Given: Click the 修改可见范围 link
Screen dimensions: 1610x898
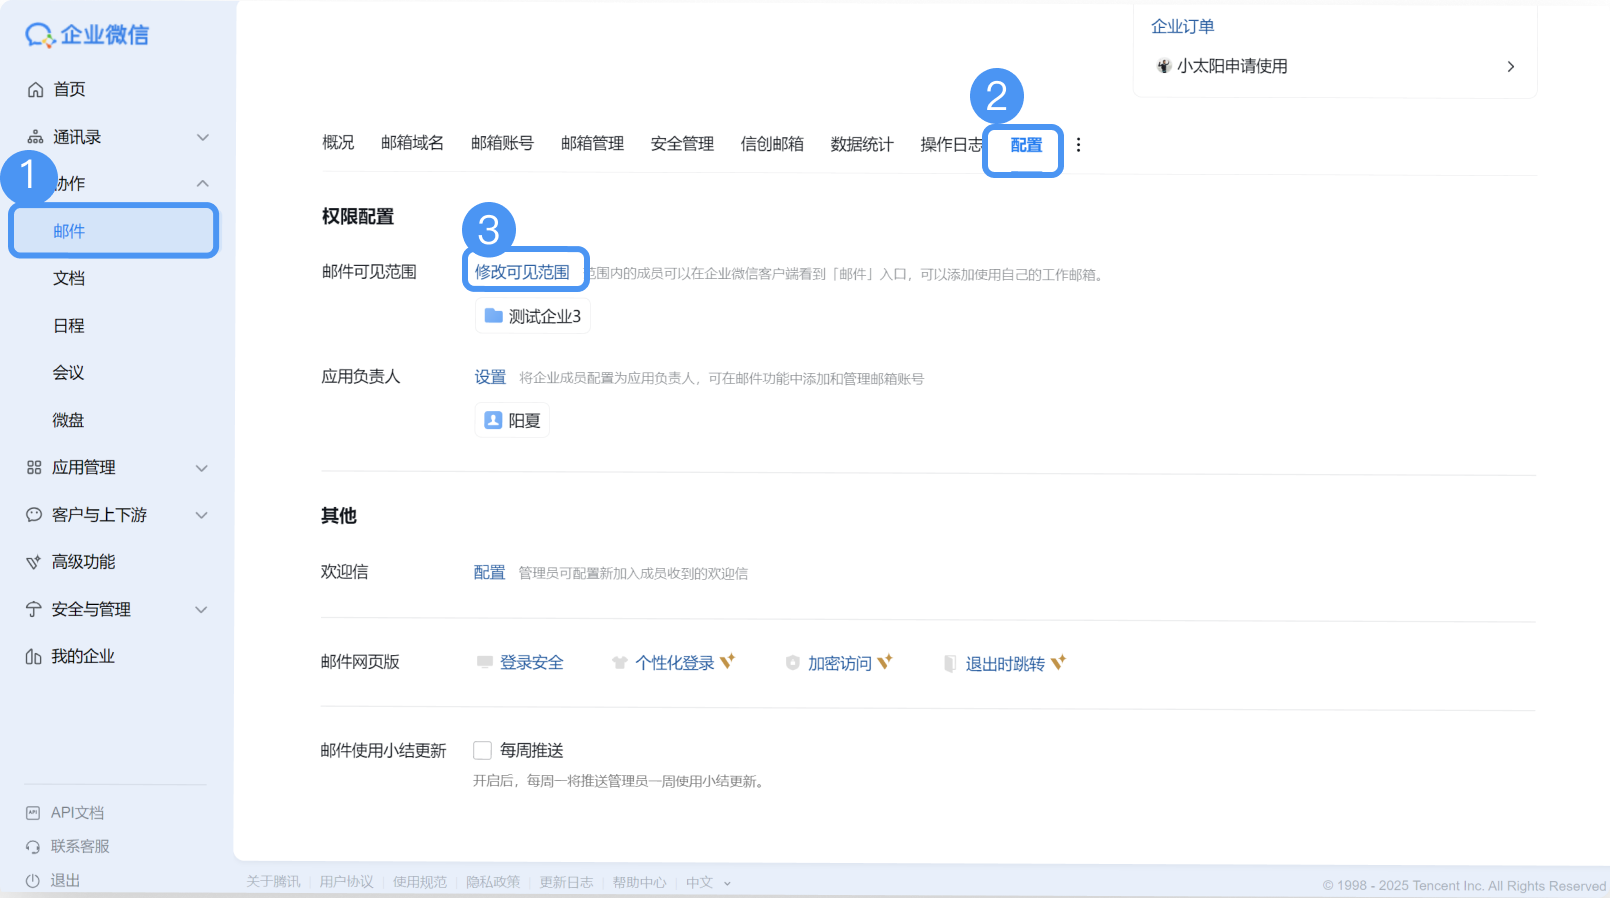Looking at the screenshot, I should 522,272.
